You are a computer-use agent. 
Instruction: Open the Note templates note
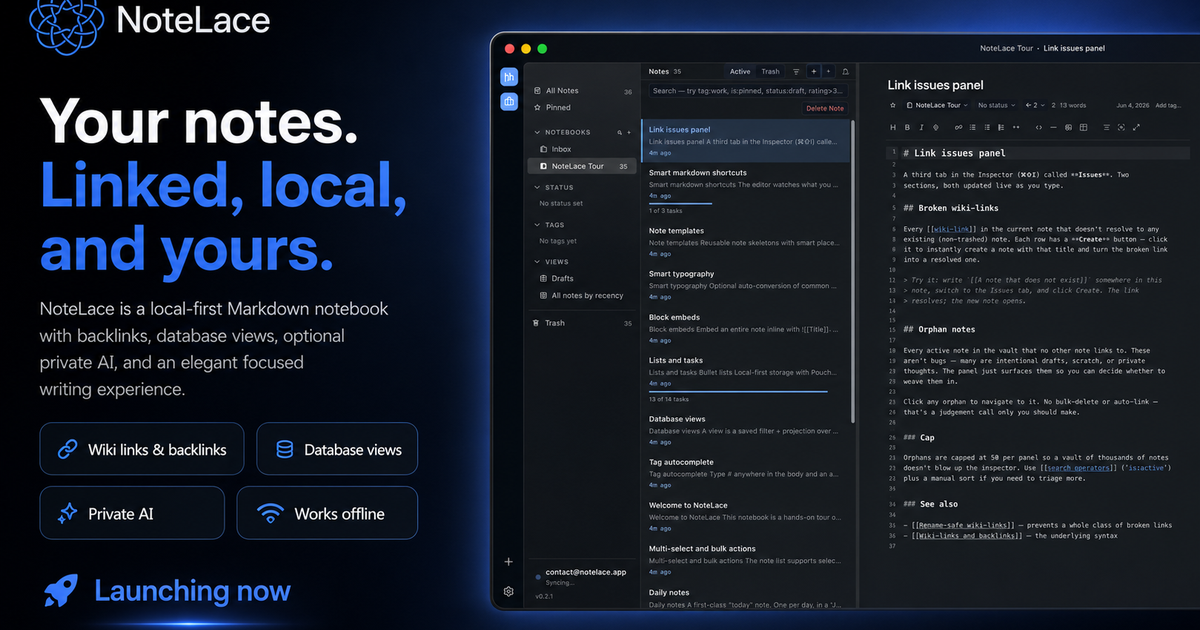click(x=747, y=240)
